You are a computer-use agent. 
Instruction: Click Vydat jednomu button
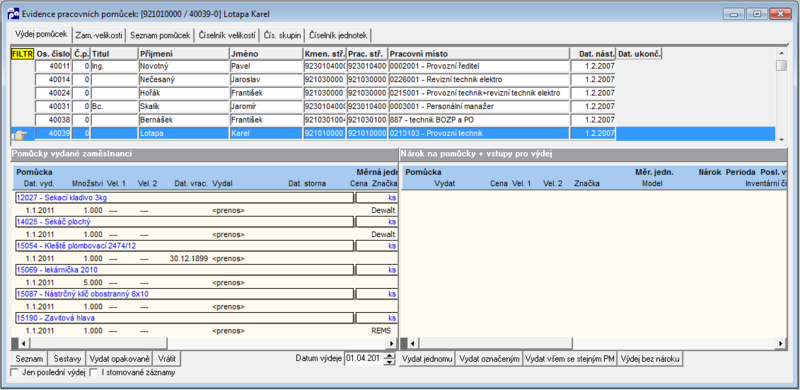point(427,359)
